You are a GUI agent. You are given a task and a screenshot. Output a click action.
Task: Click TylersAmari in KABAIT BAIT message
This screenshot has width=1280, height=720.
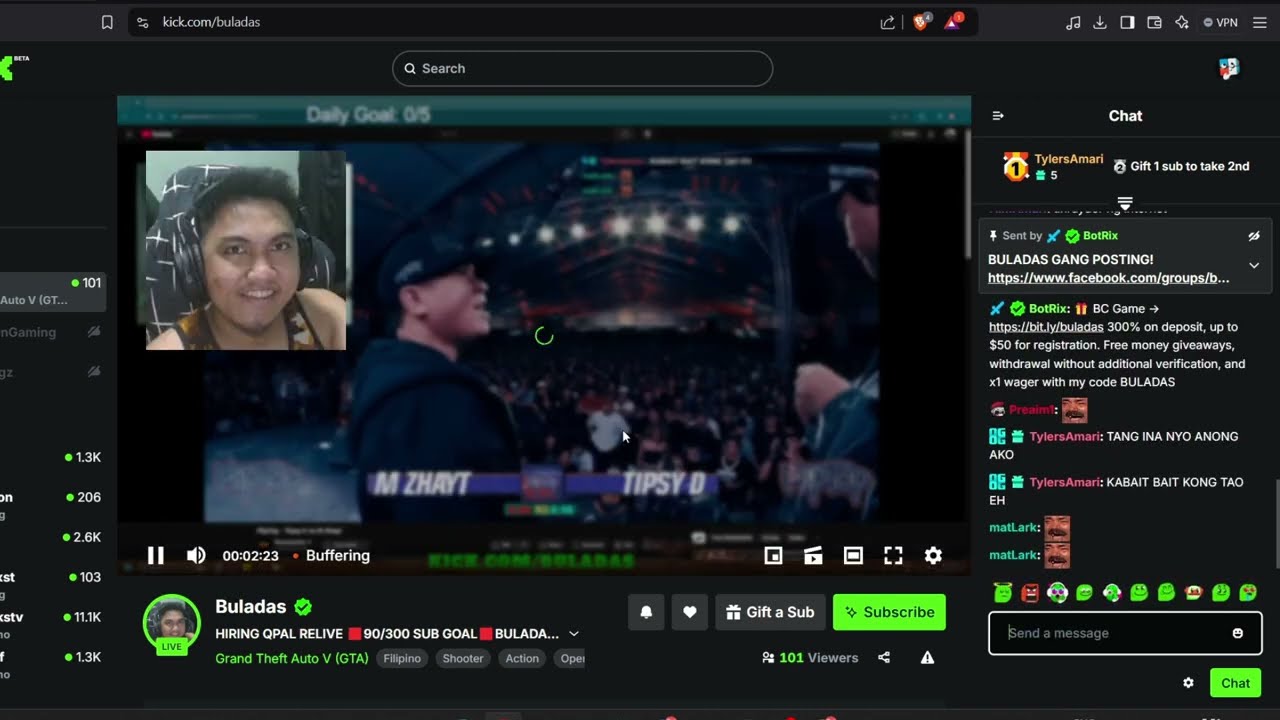click(1064, 482)
